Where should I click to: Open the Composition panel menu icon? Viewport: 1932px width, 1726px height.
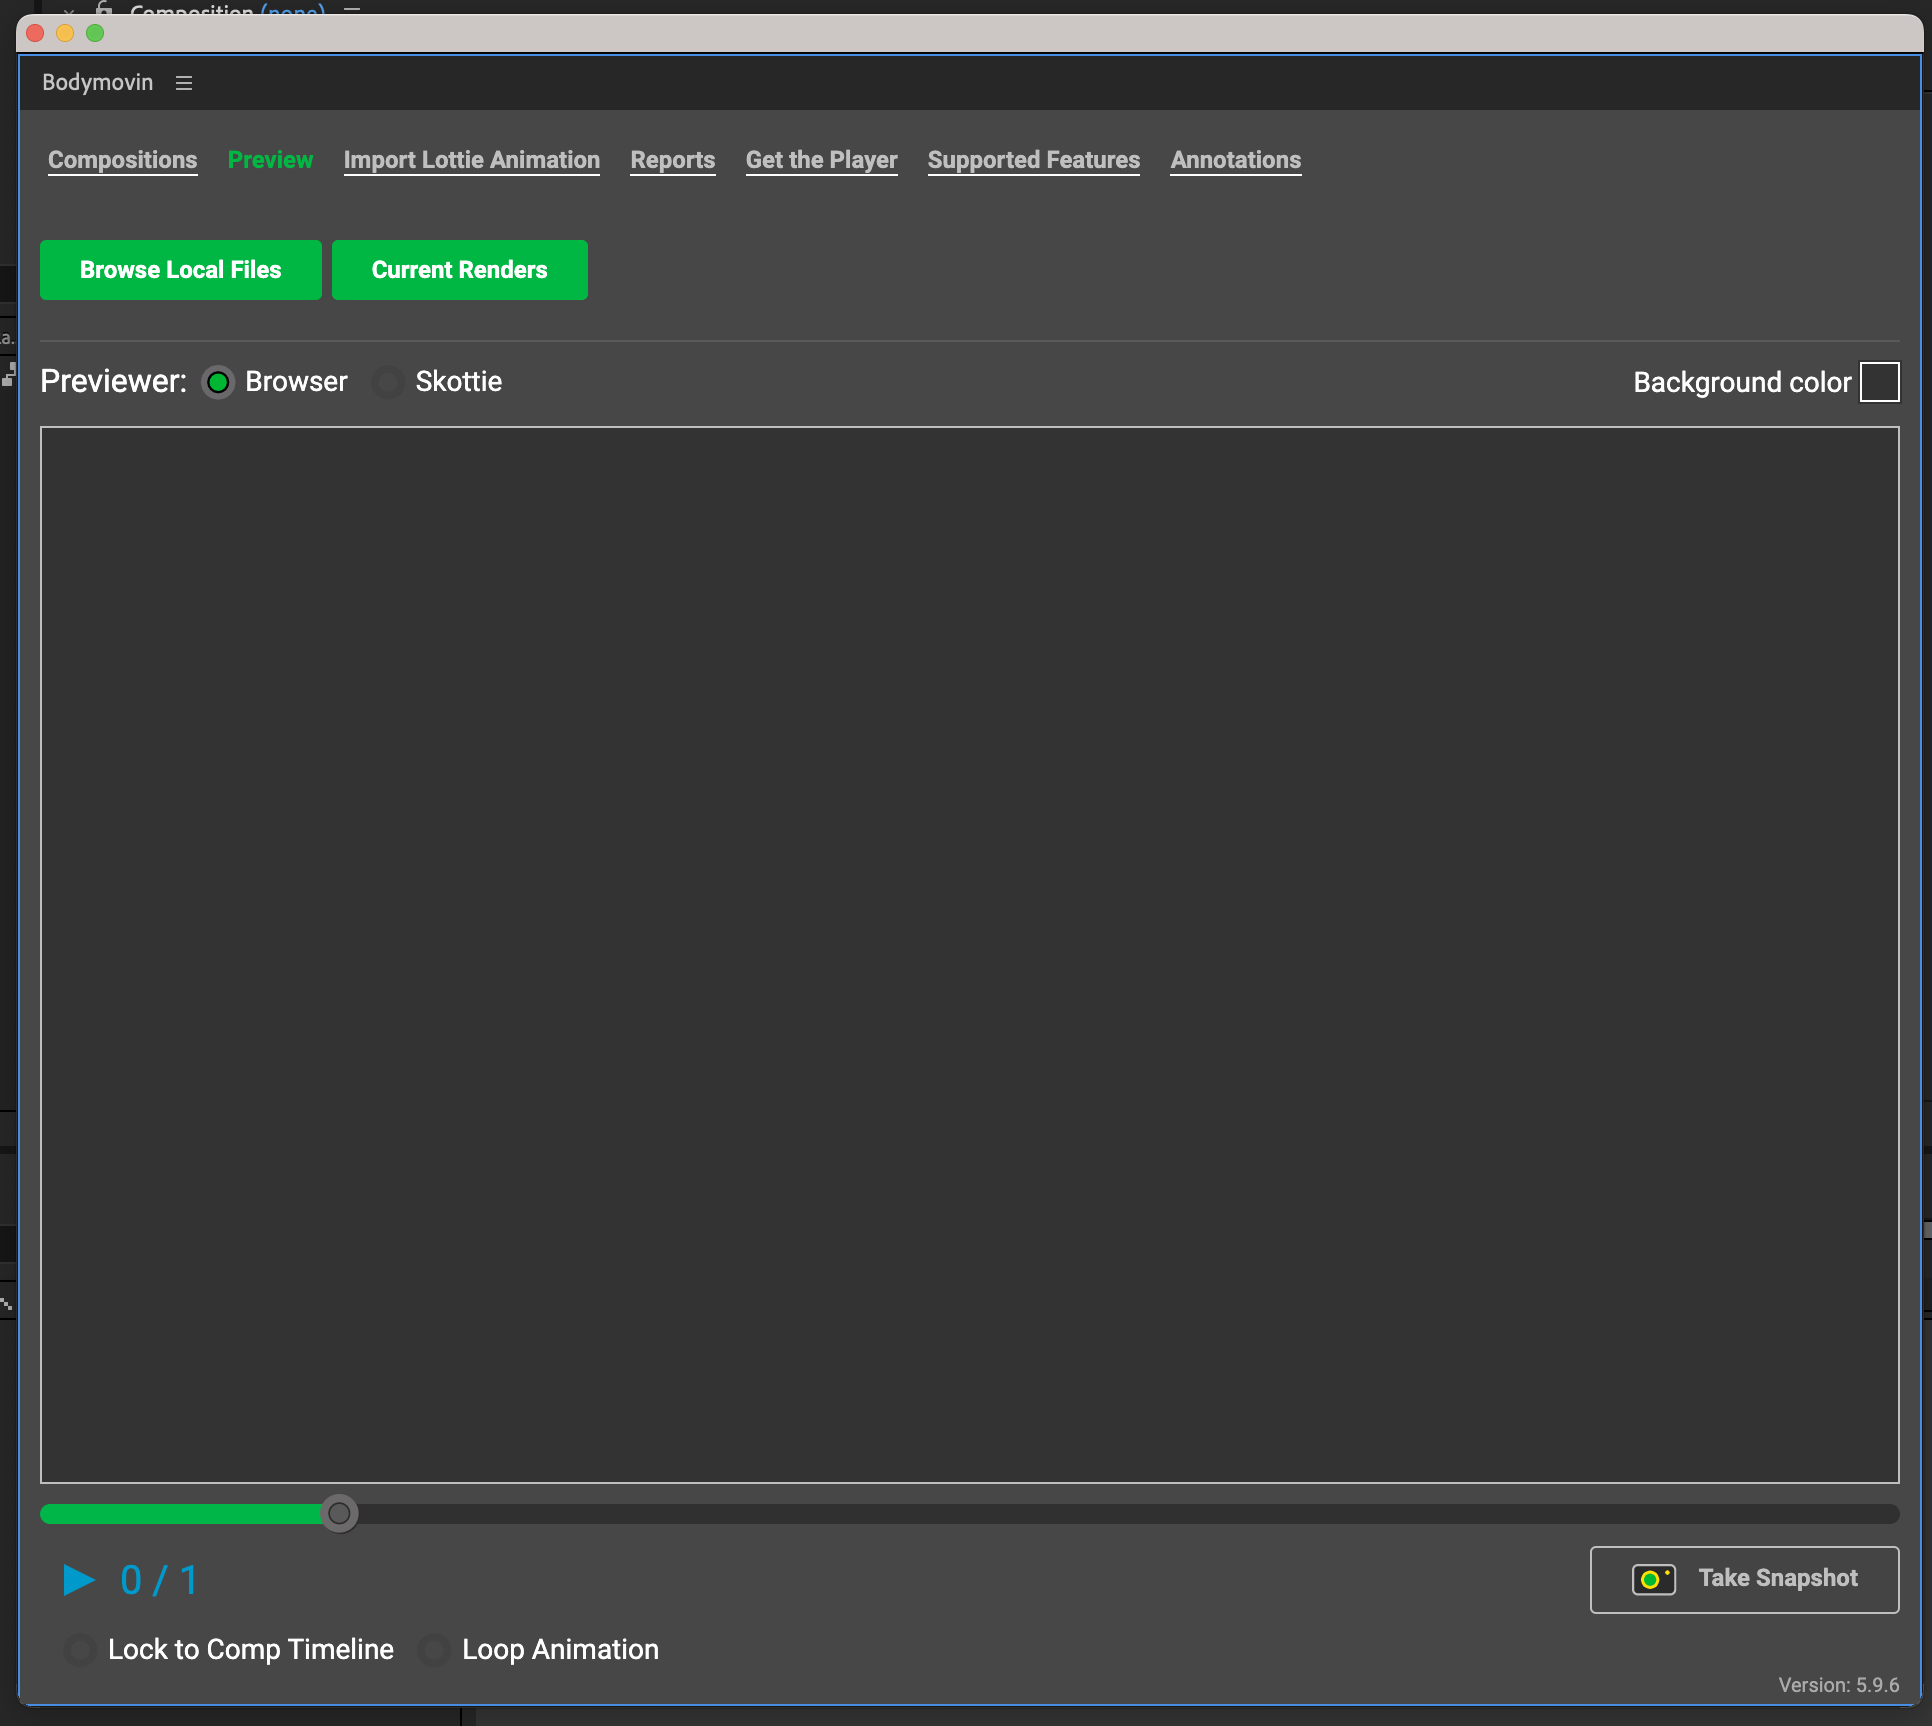tap(351, 10)
